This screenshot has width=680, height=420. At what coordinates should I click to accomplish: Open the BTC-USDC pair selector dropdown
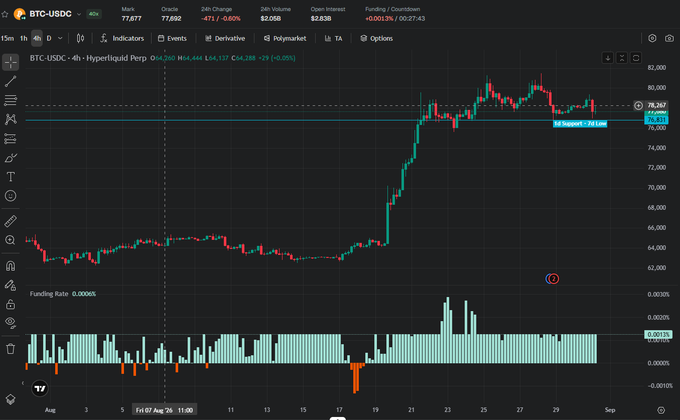78,14
